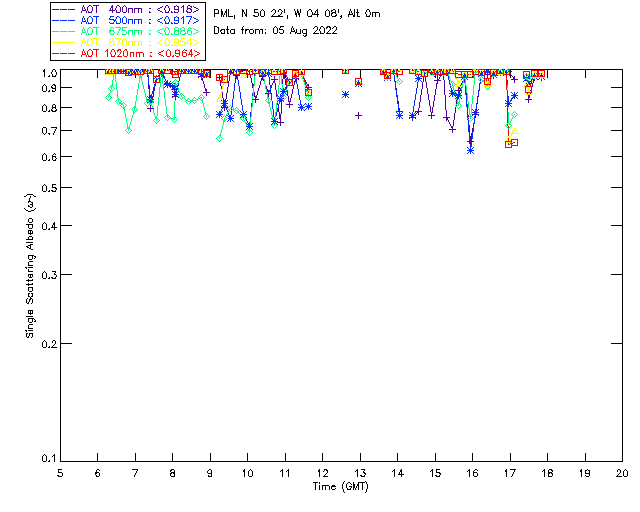640x512 pixels.
Task: Click the 0.4 y-axis tick label
Action: (x=49, y=226)
